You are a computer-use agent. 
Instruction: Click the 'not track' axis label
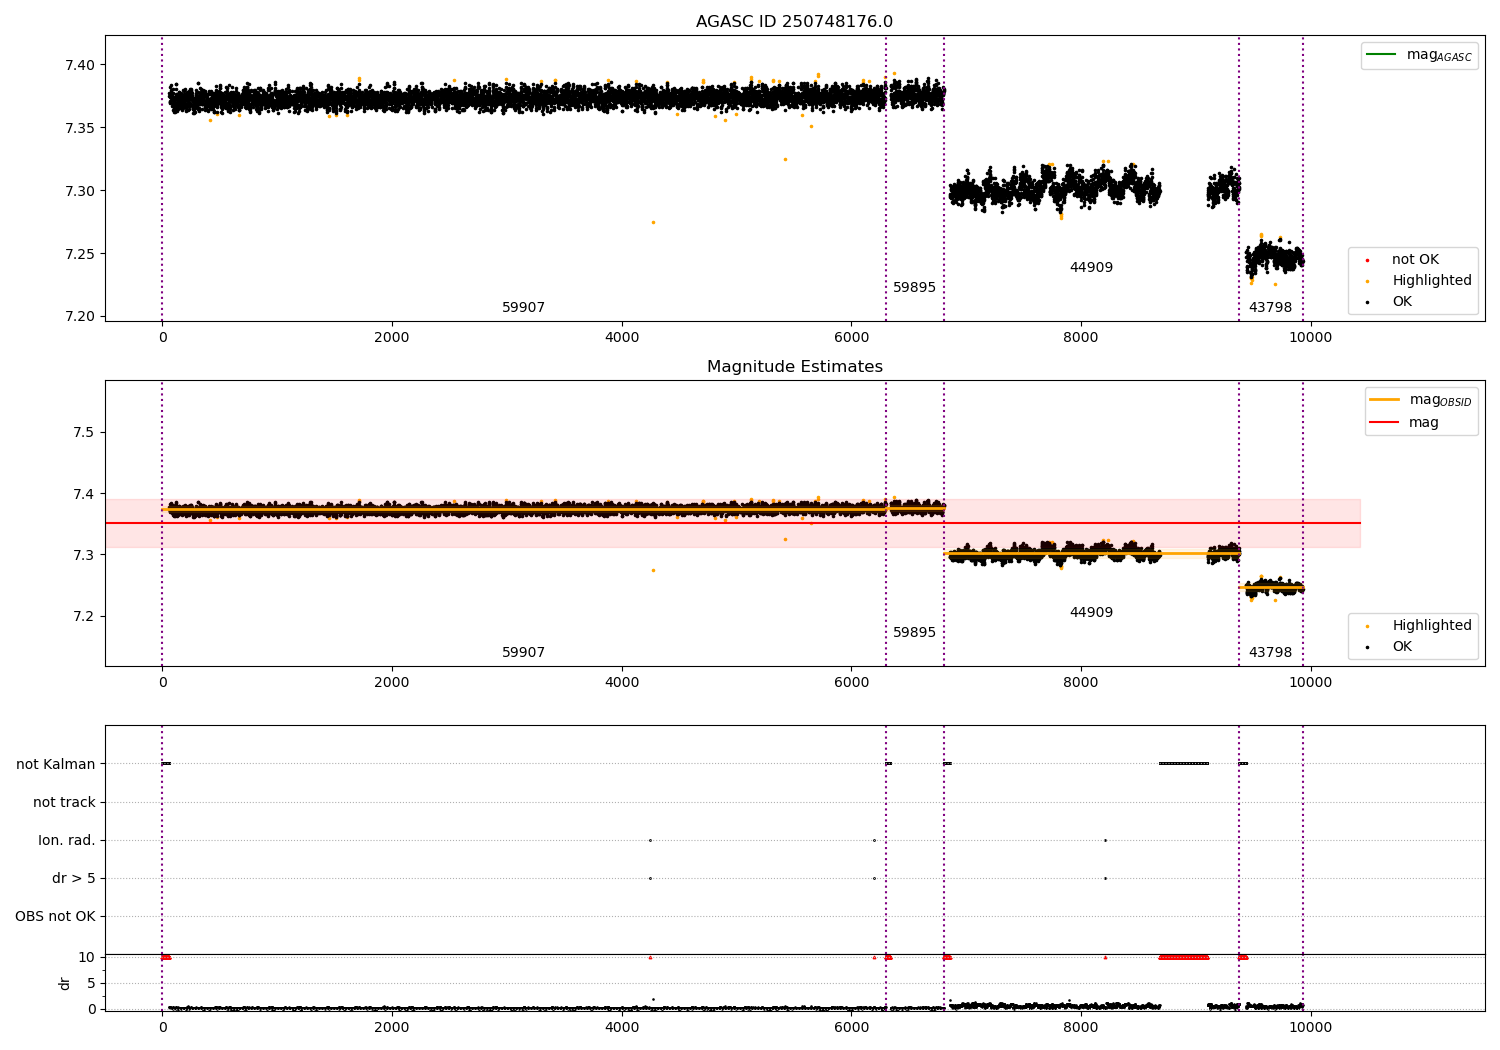(64, 802)
